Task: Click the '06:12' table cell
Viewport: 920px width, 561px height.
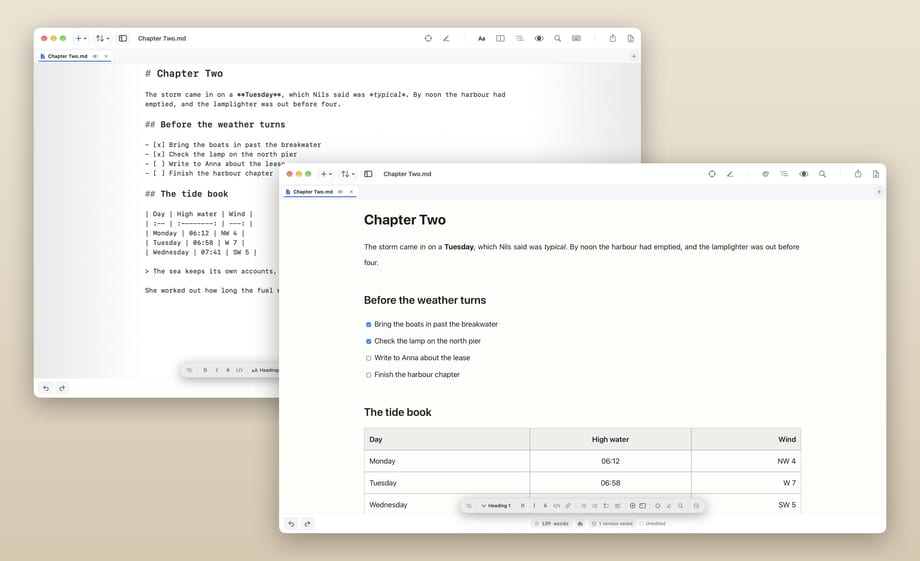Action: pyautogui.click(x=610, y=461)
